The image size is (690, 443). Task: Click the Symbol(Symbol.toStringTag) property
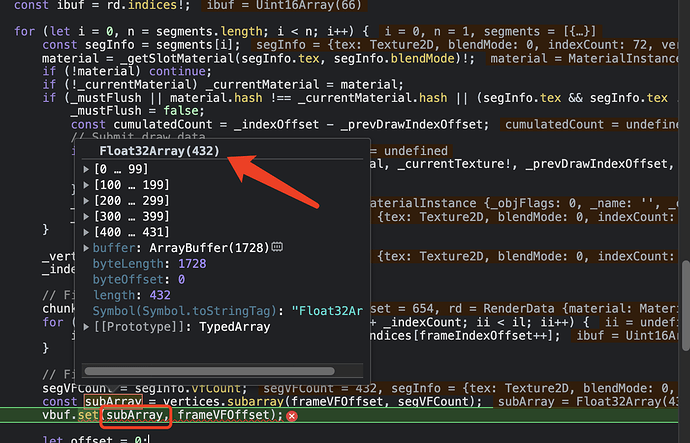pos(185,311)
